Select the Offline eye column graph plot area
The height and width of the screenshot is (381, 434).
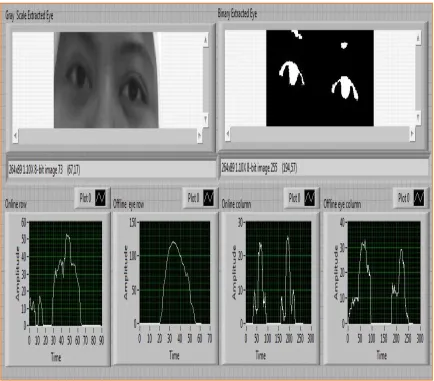click(x=384, y=273)
